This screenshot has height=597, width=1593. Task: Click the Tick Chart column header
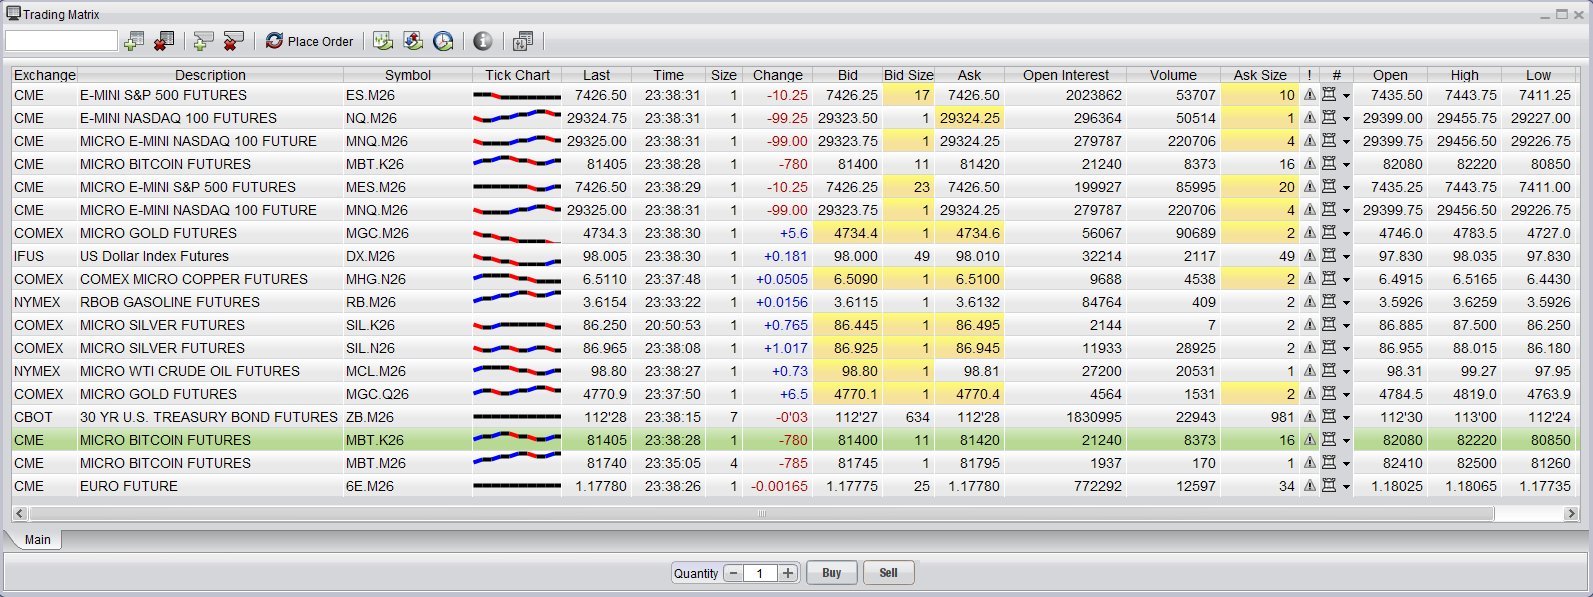[x=517, y=75]
